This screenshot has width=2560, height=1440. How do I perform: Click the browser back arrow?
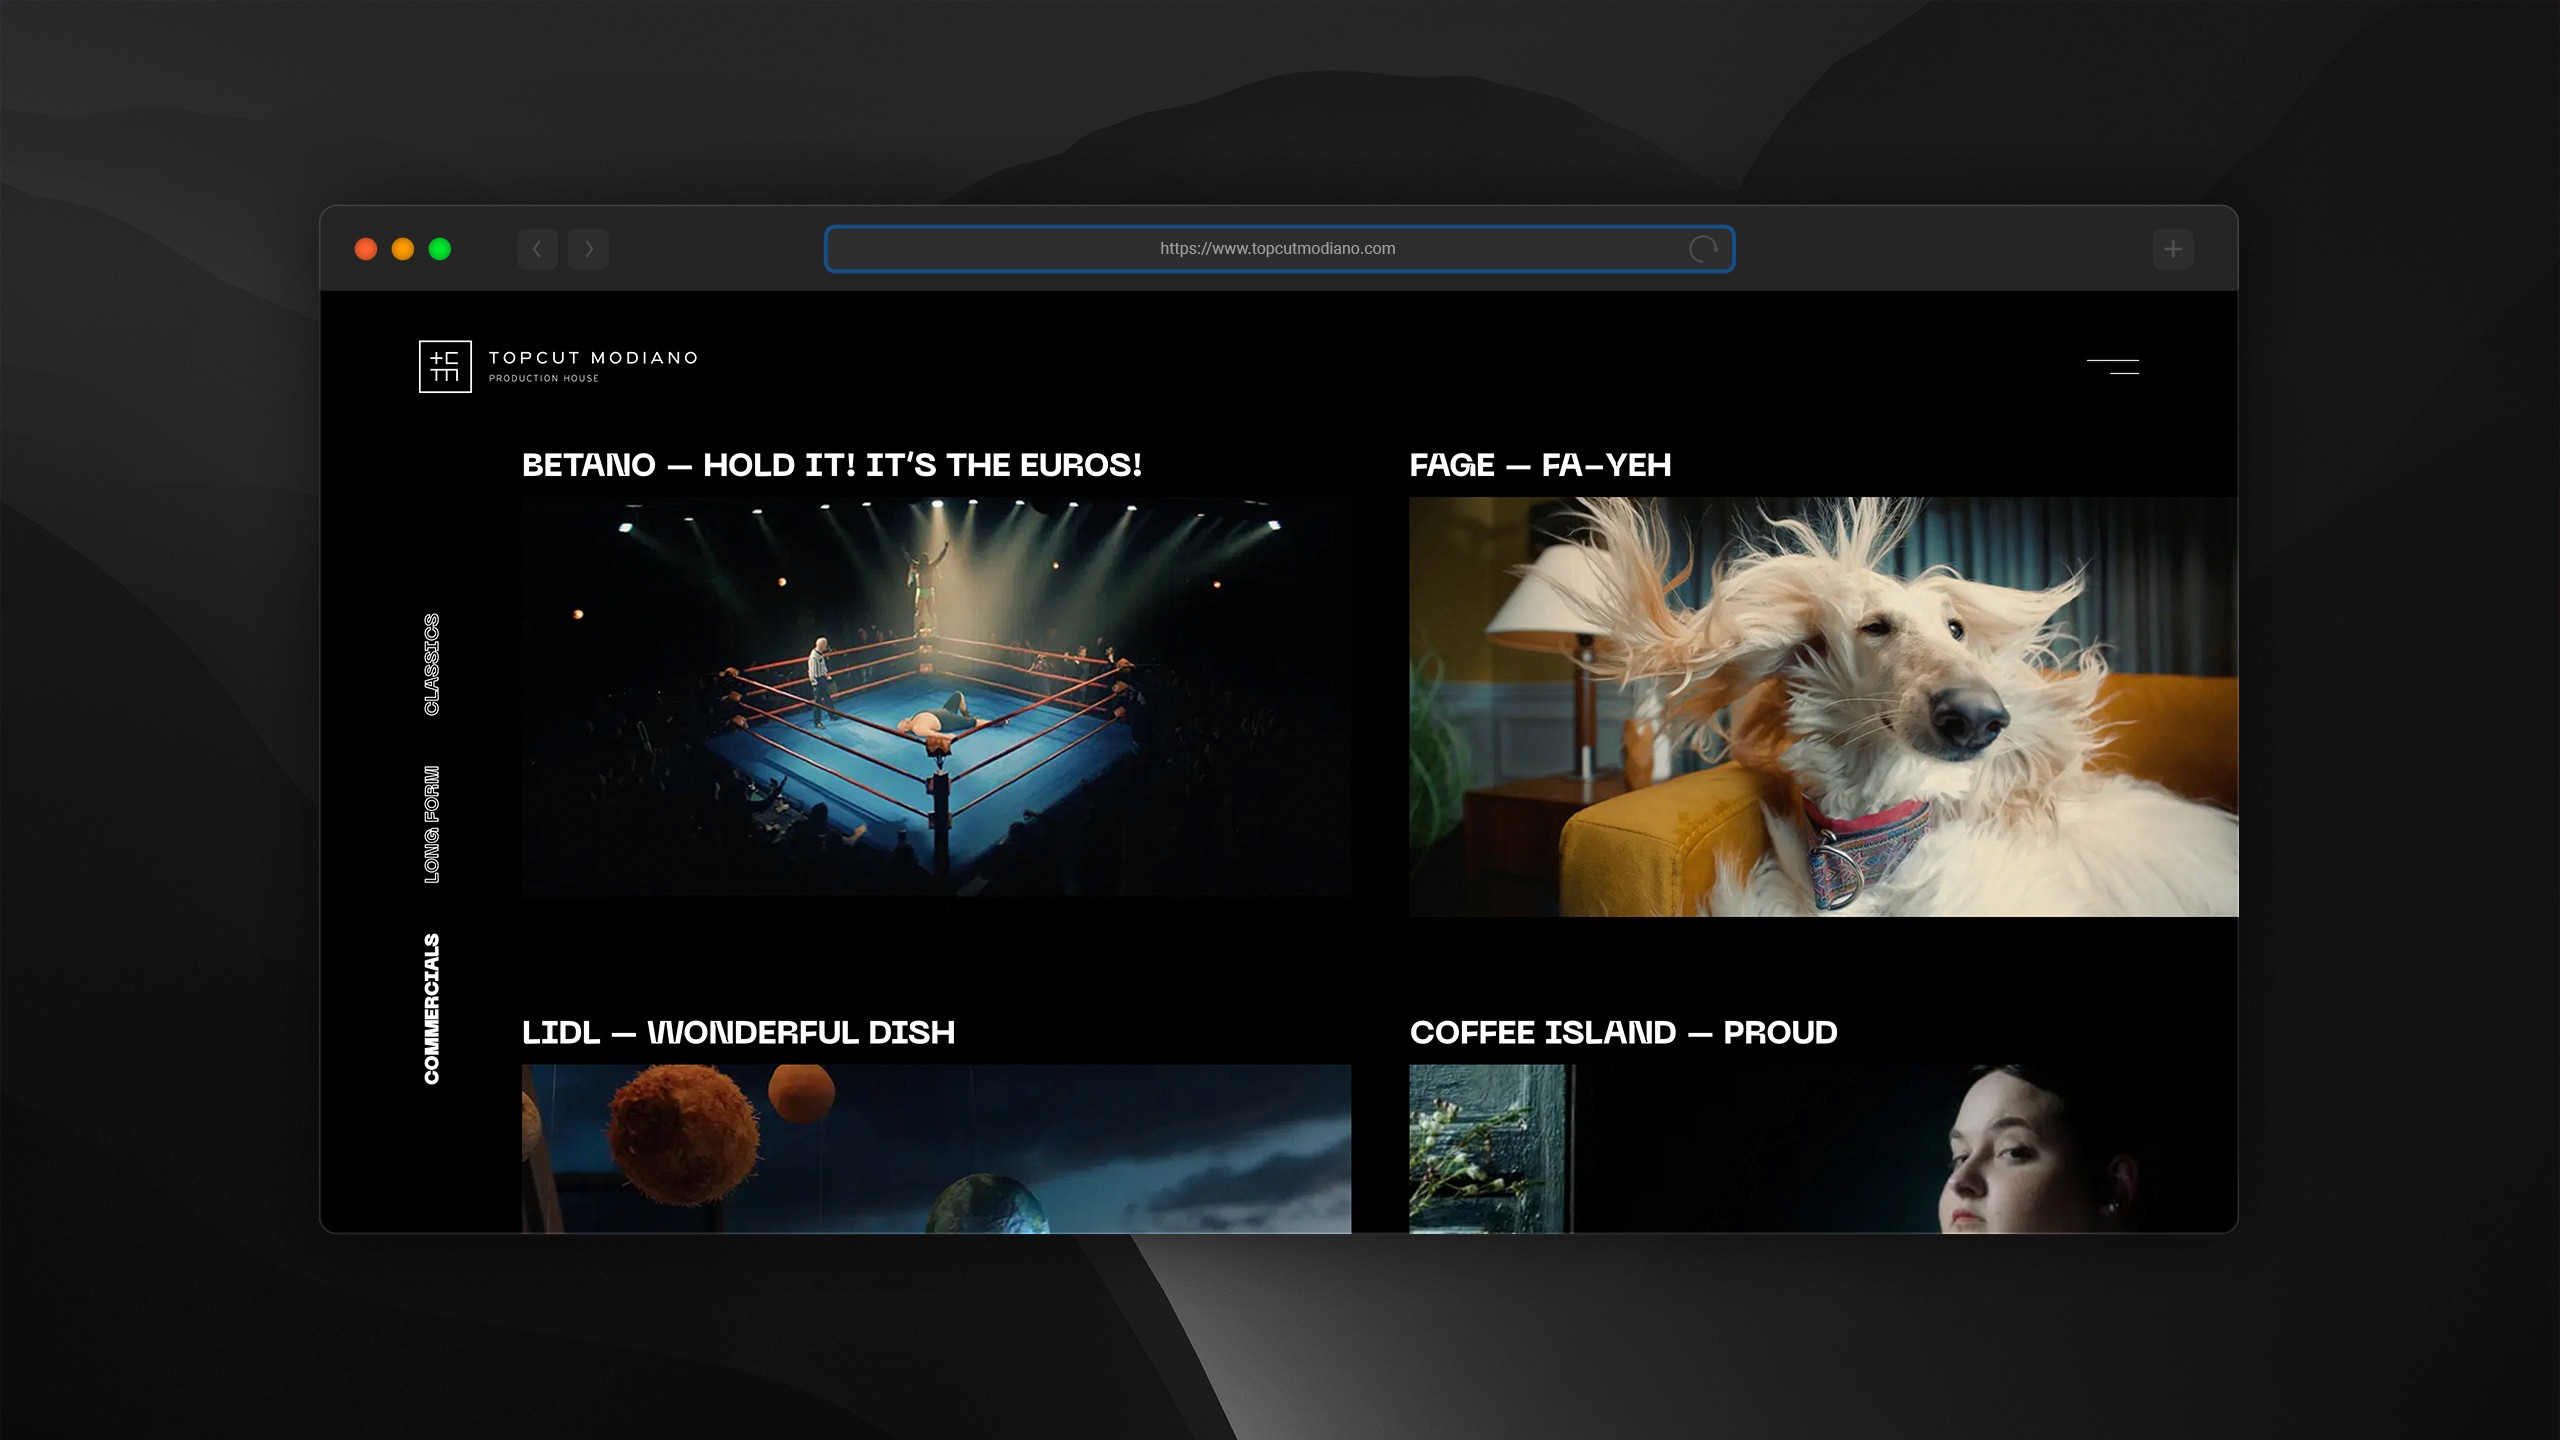click(537, 249)
